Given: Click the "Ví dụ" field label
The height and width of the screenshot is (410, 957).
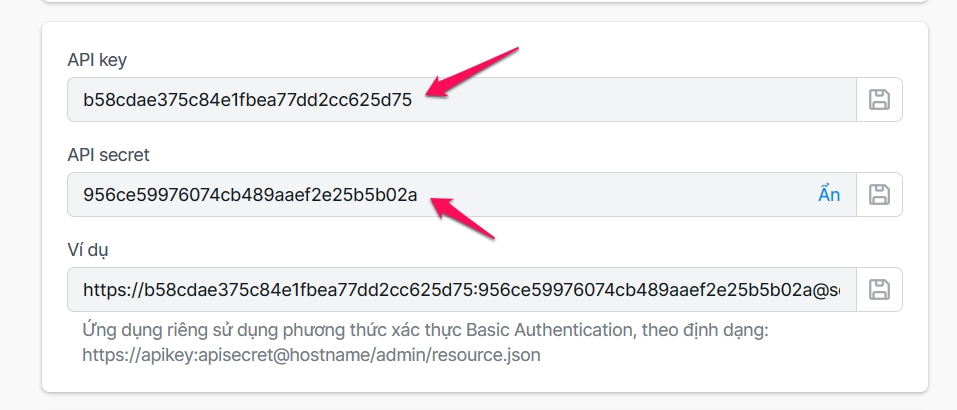Looking at the screenshot, I should tap(88, 250).
